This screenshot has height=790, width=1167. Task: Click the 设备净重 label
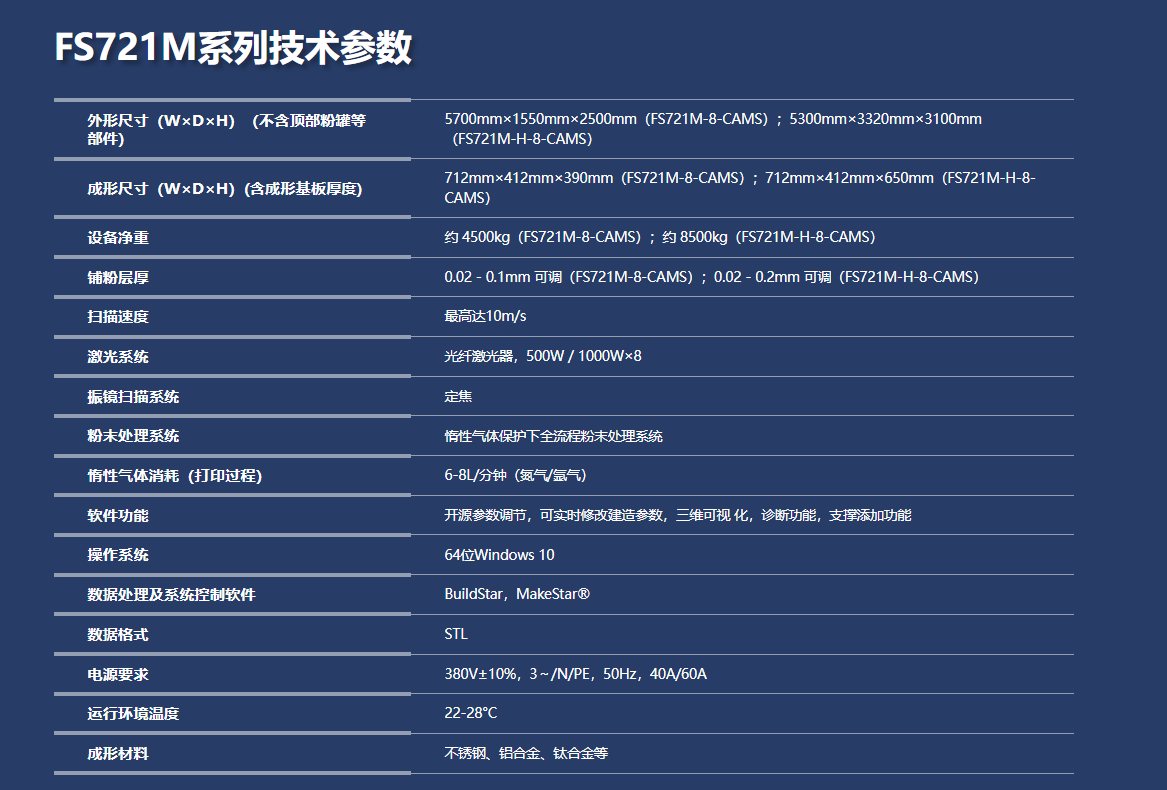[118, 238]
